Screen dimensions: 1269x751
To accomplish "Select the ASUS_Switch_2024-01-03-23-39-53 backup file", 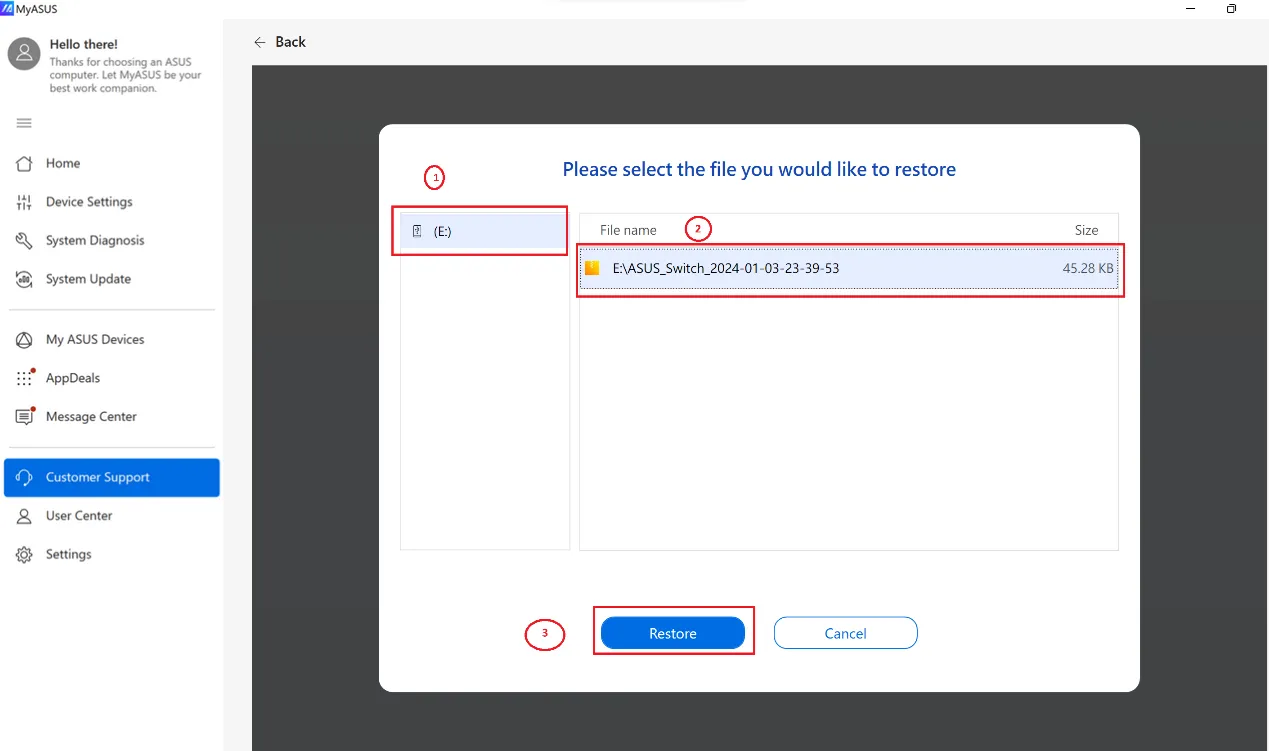I will click(725, 268).
